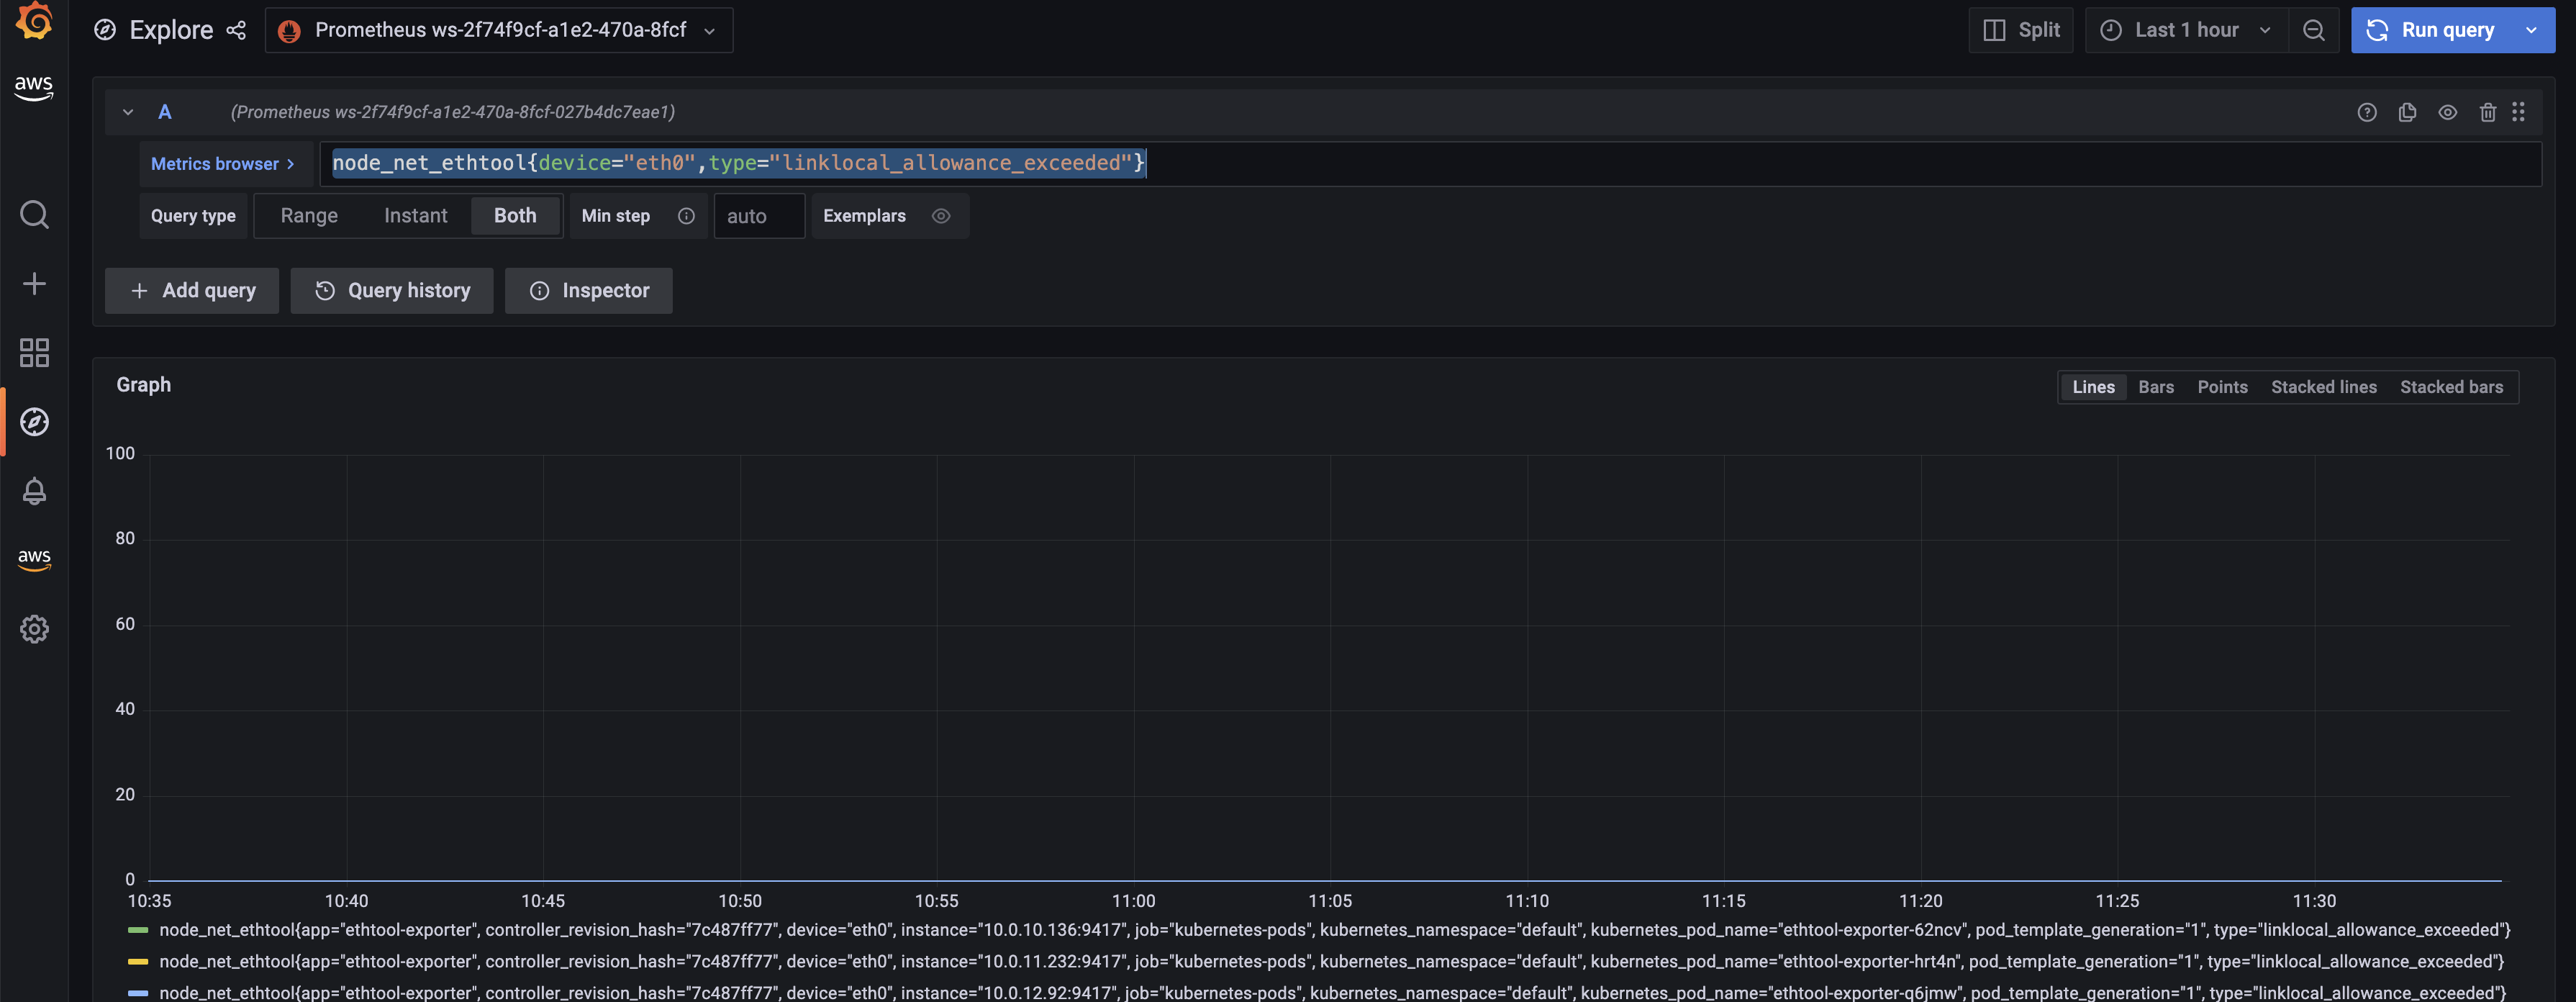Switch graph style to Stacked bars
This screenshot has height=1002, width=2576.
tap(2451, 387)
